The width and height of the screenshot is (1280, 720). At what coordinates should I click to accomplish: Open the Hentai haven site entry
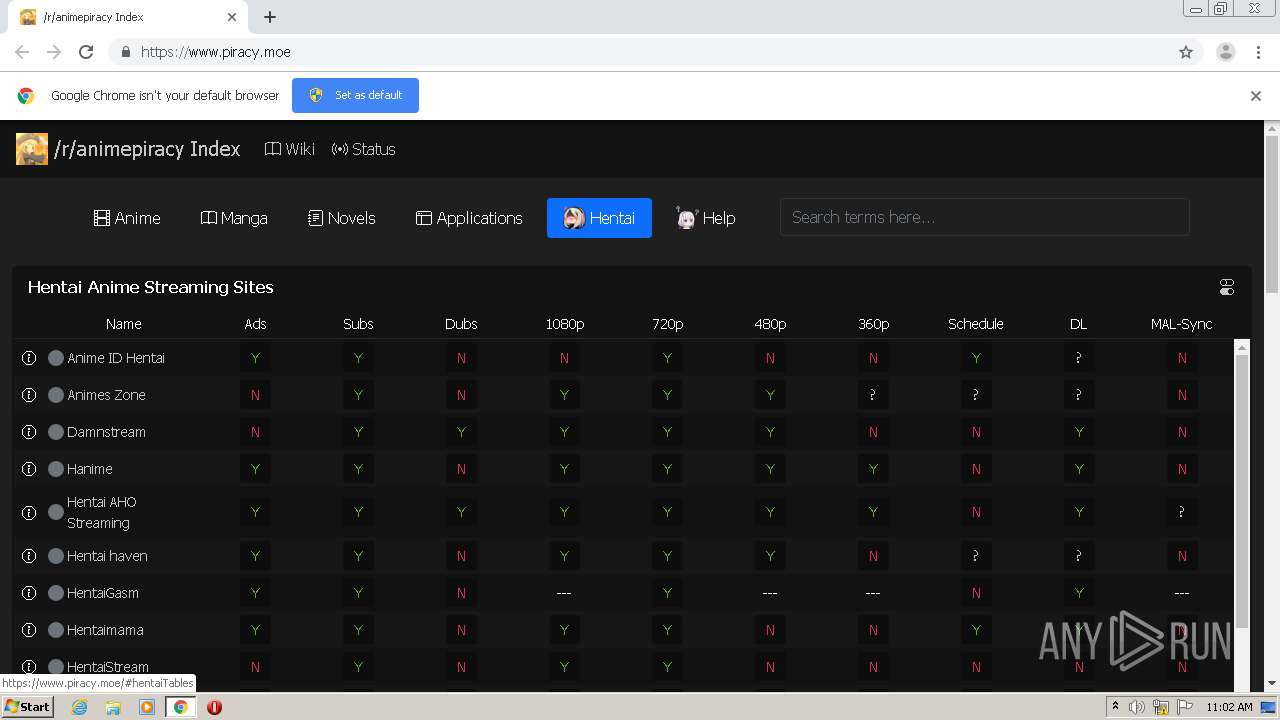tap(107, 556)
